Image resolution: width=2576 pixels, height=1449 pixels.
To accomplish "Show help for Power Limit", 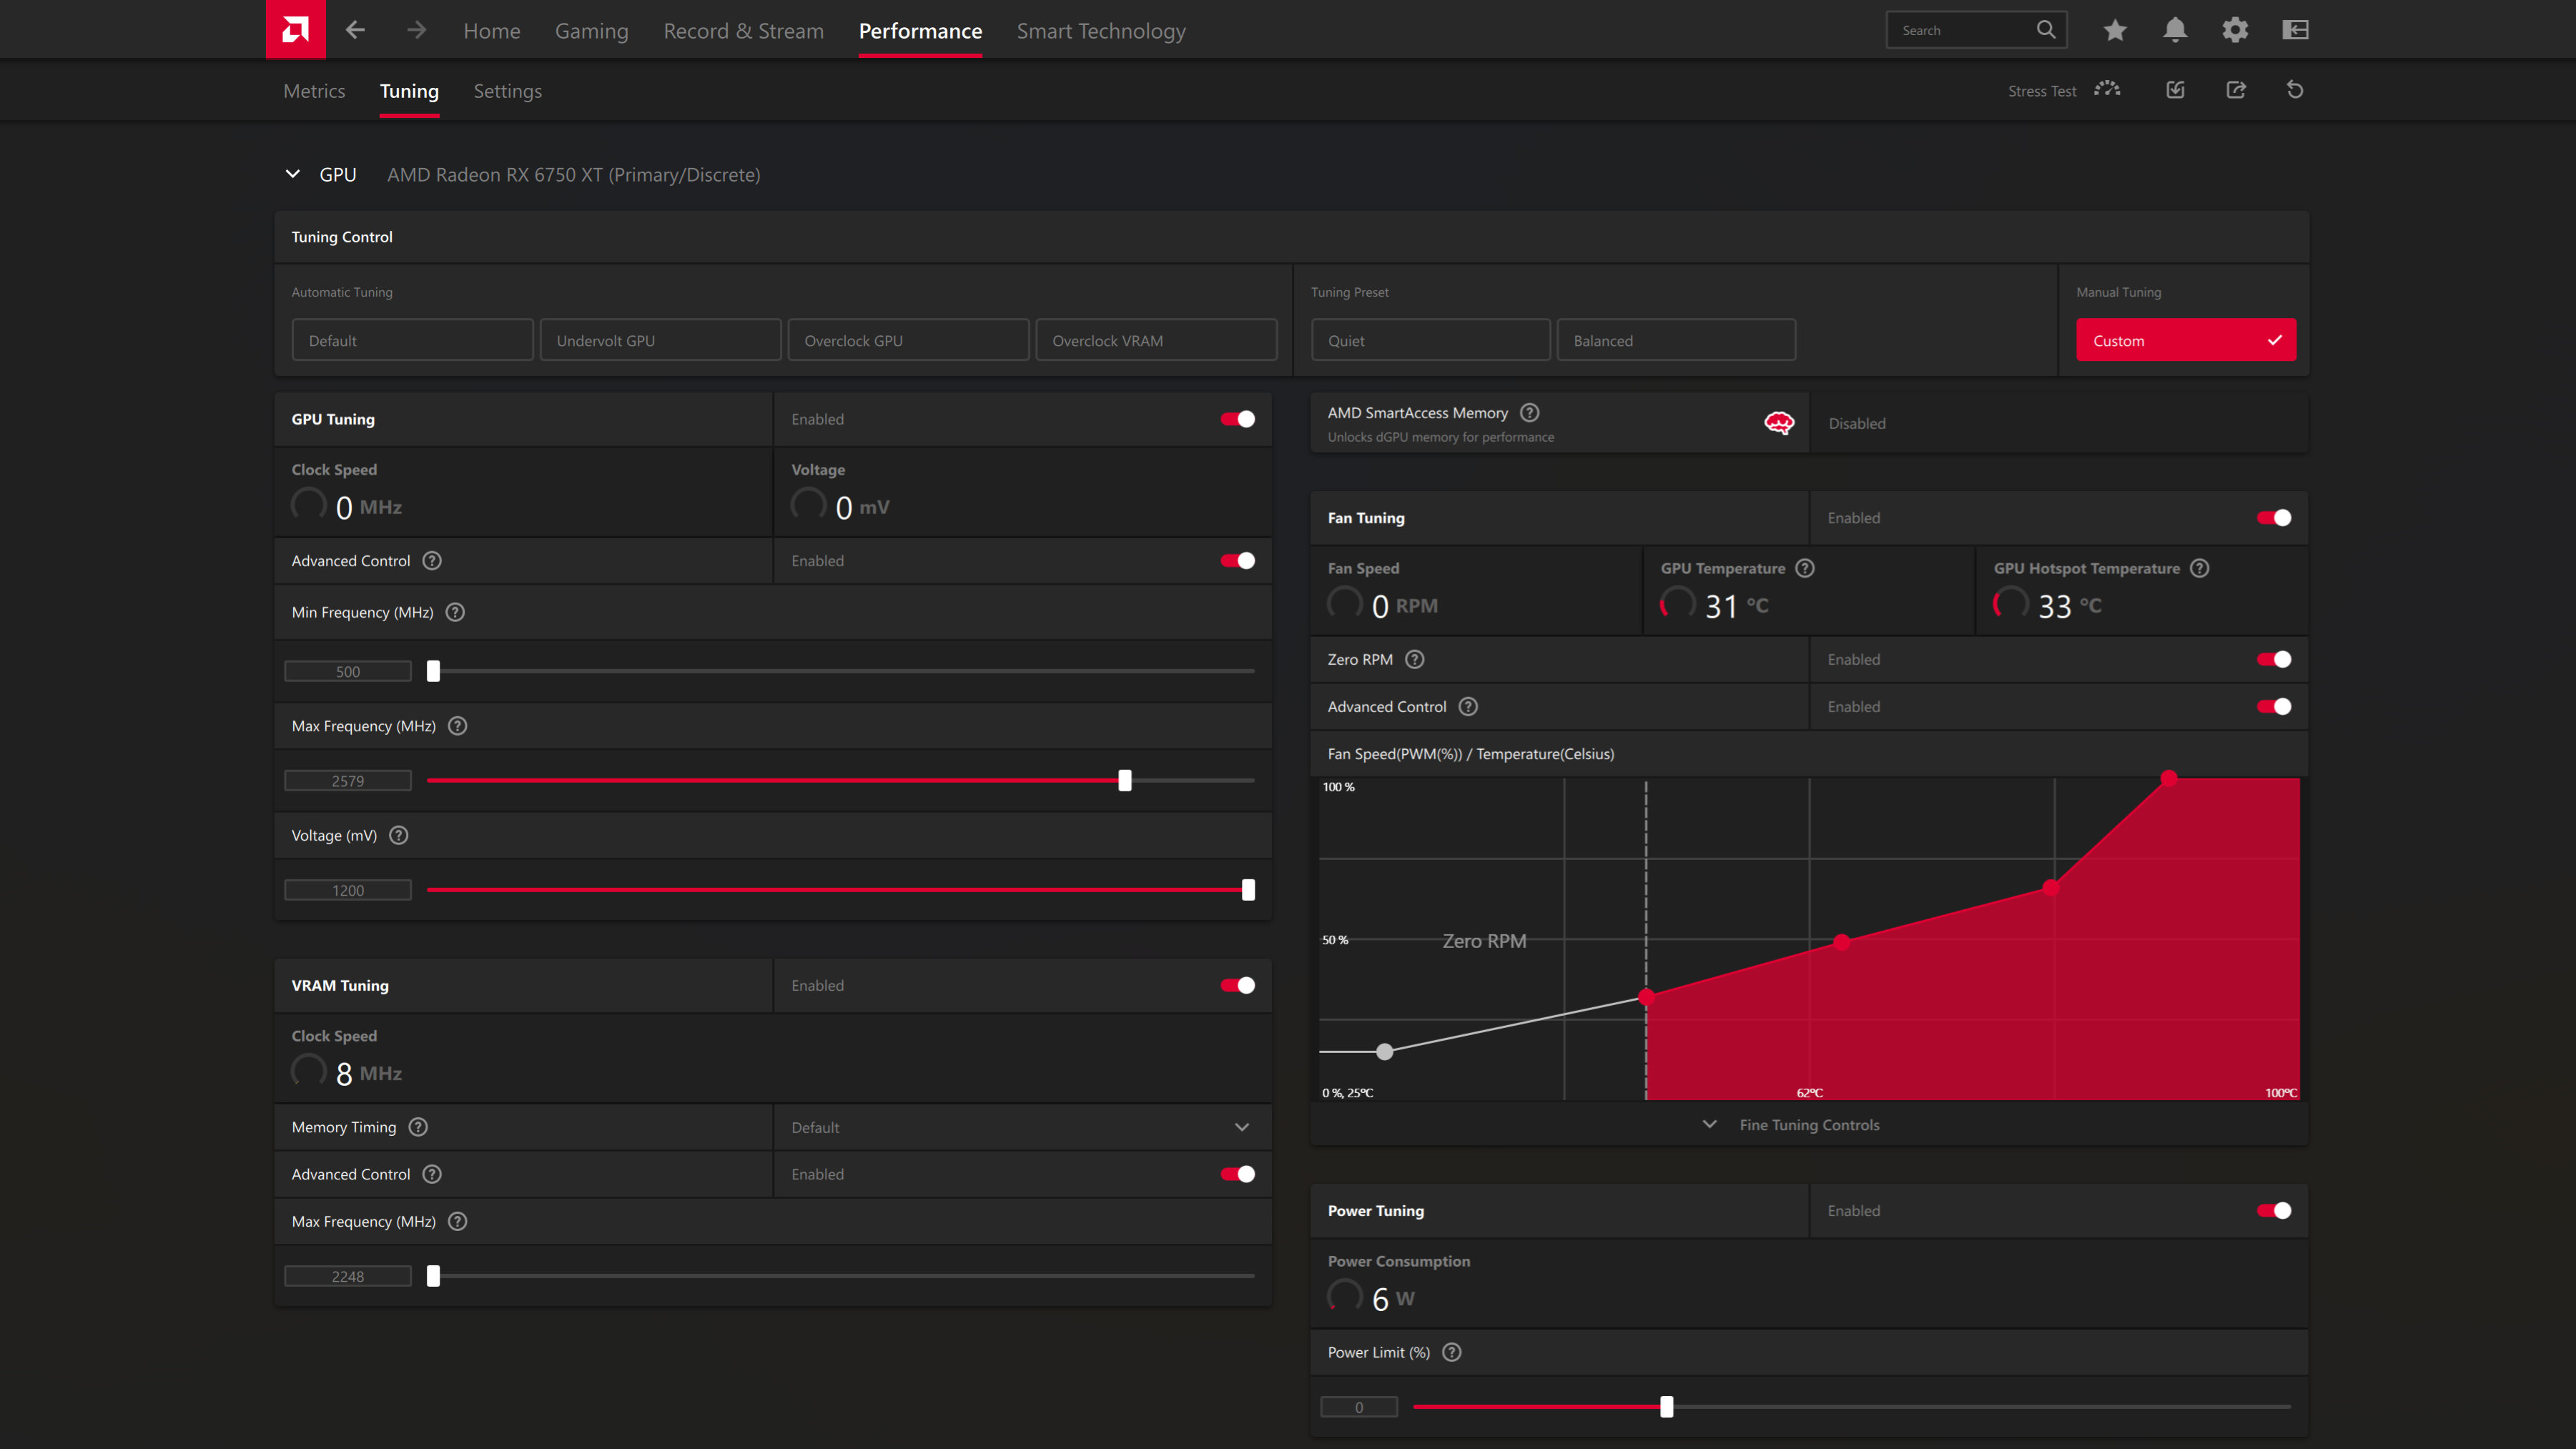I will [x=1451, y=1352].
